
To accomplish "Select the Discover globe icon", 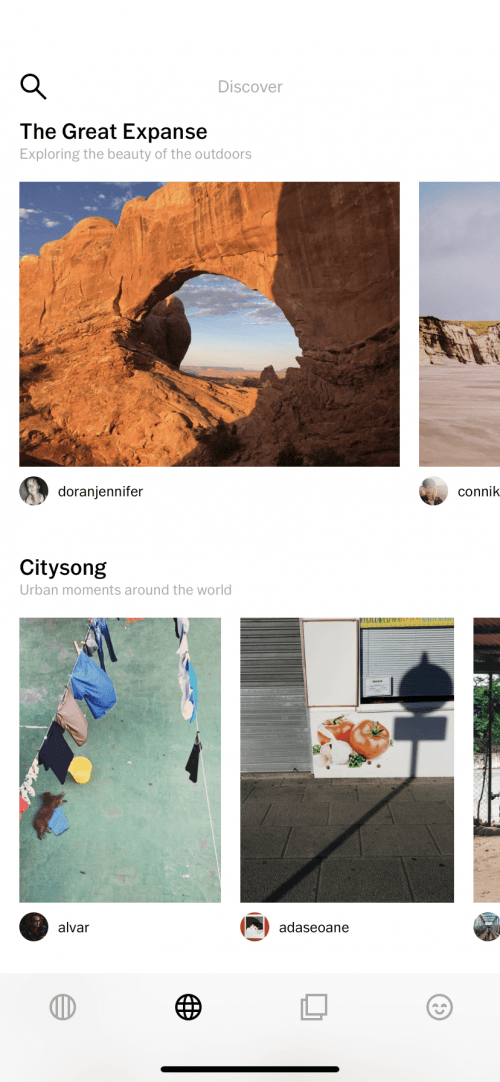I will click(188, 1007).
